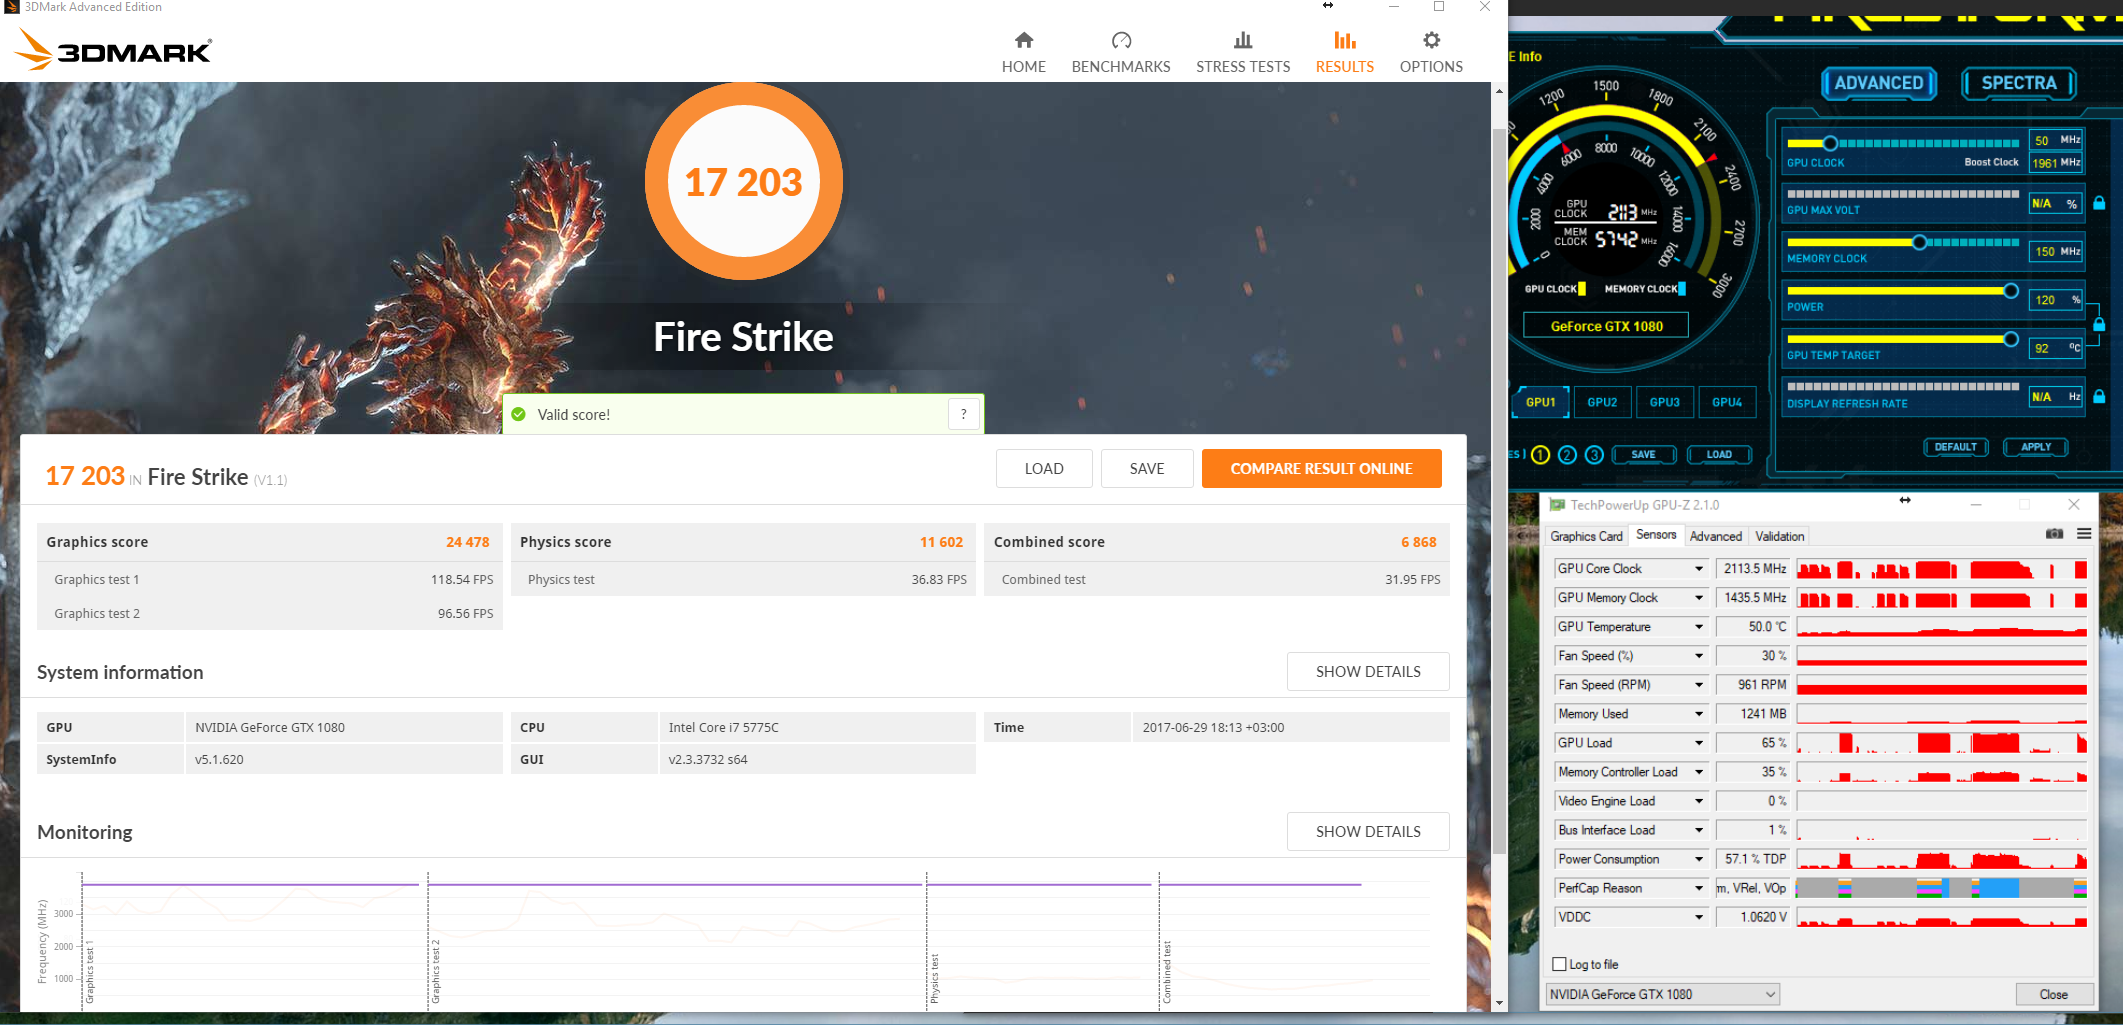
Task: Click the green Valid score checkmark icon
Action: (x=519, y=414)
